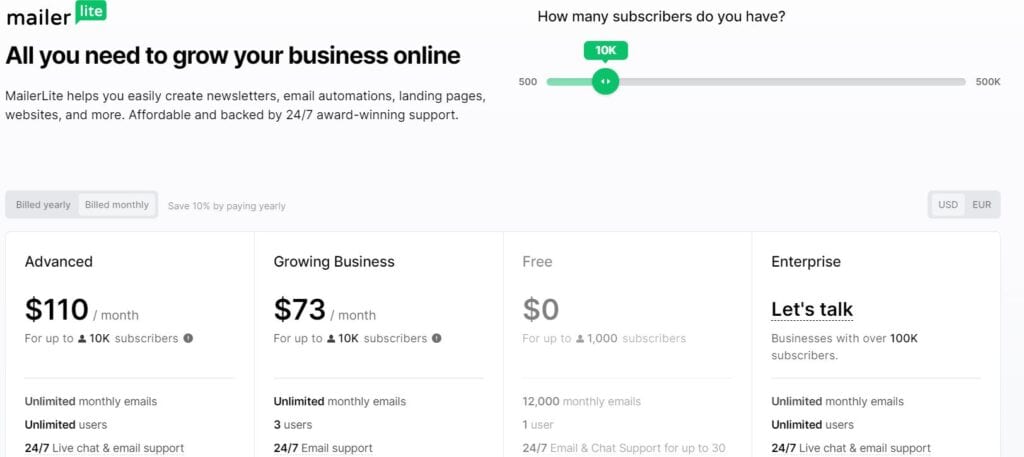Viewport: 1024px width, 457px height.
Task: Click 'Unlimited users' in Advanced plan
Action: pos(66,425)
